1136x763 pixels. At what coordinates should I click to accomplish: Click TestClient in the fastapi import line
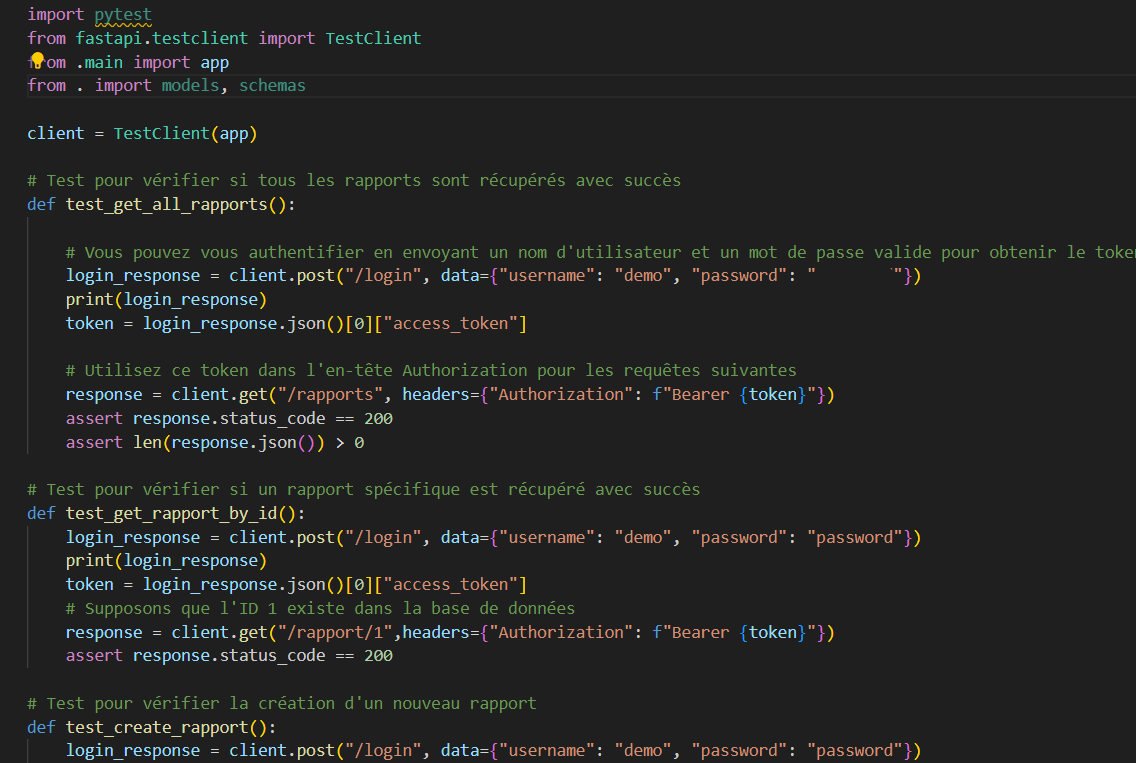373,38
